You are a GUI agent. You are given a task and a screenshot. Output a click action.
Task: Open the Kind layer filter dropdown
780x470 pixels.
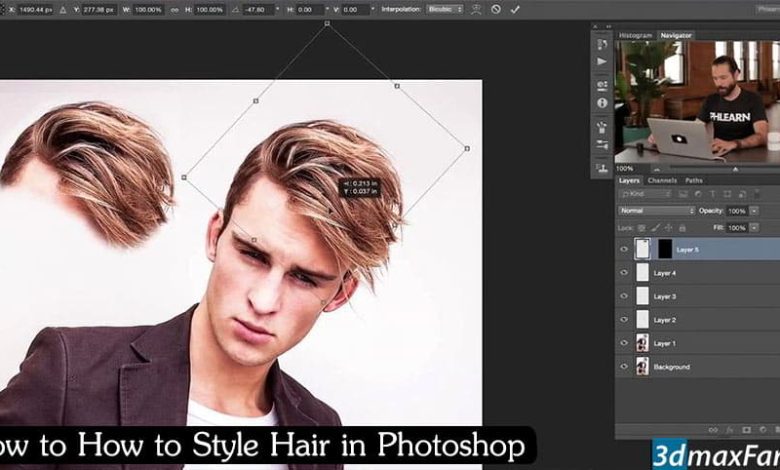click(646, 194)
